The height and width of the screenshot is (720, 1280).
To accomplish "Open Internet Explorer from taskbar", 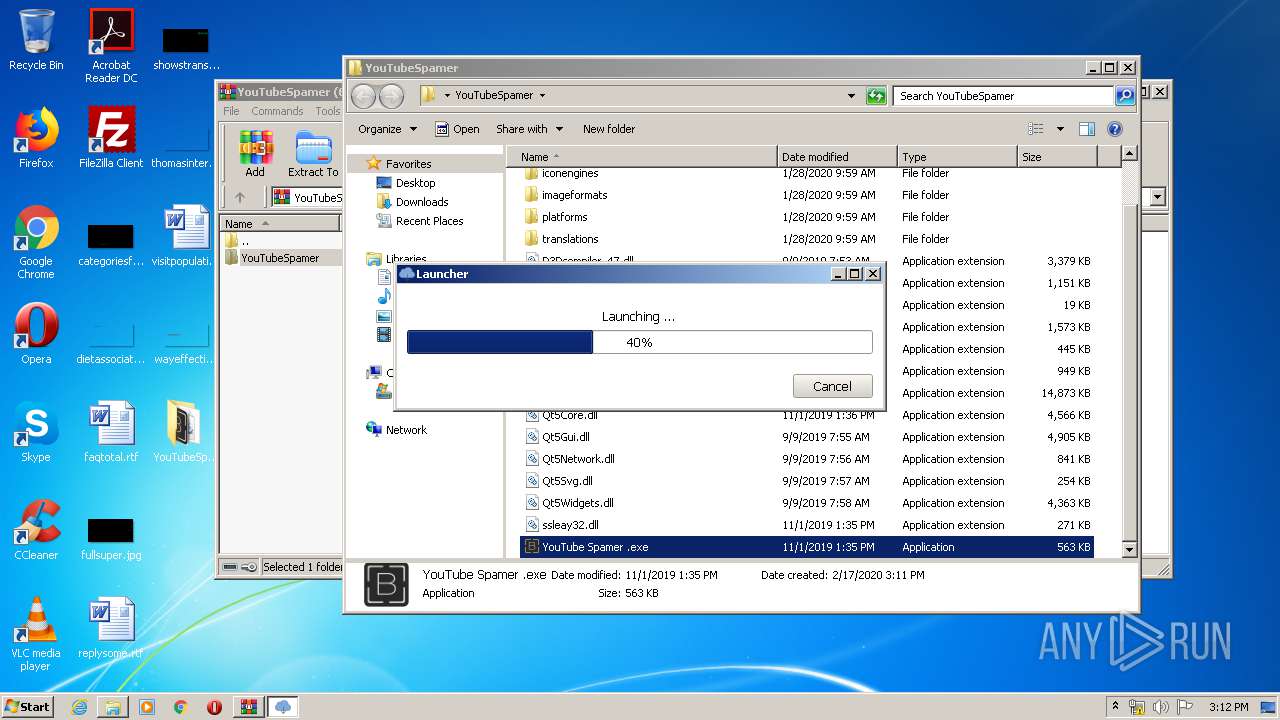I will (x=79, y=707).
